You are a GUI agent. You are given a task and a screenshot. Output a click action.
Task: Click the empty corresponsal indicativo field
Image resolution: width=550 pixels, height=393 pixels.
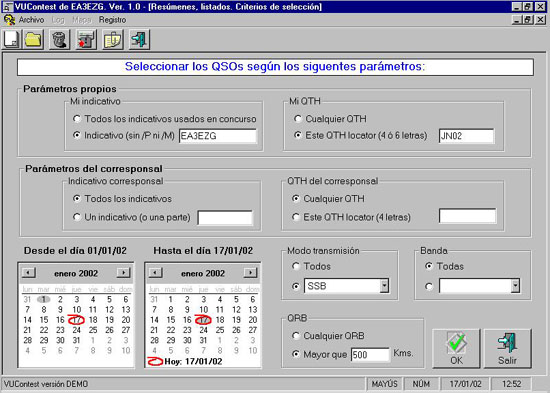coord(225,218)
